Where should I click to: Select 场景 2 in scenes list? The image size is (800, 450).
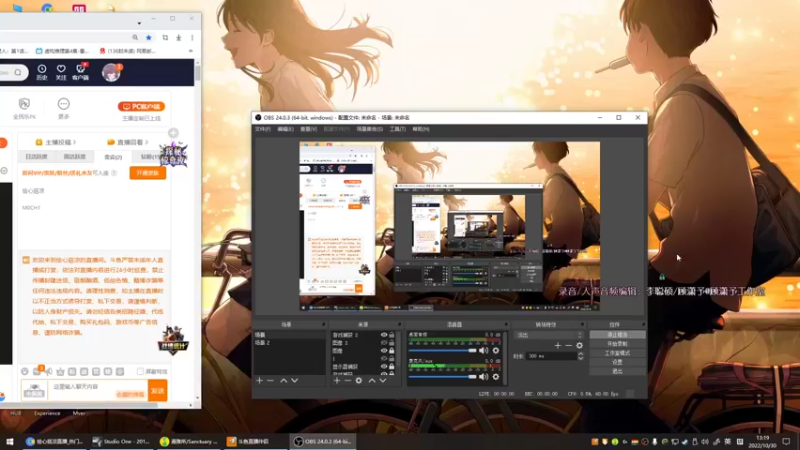289,343
